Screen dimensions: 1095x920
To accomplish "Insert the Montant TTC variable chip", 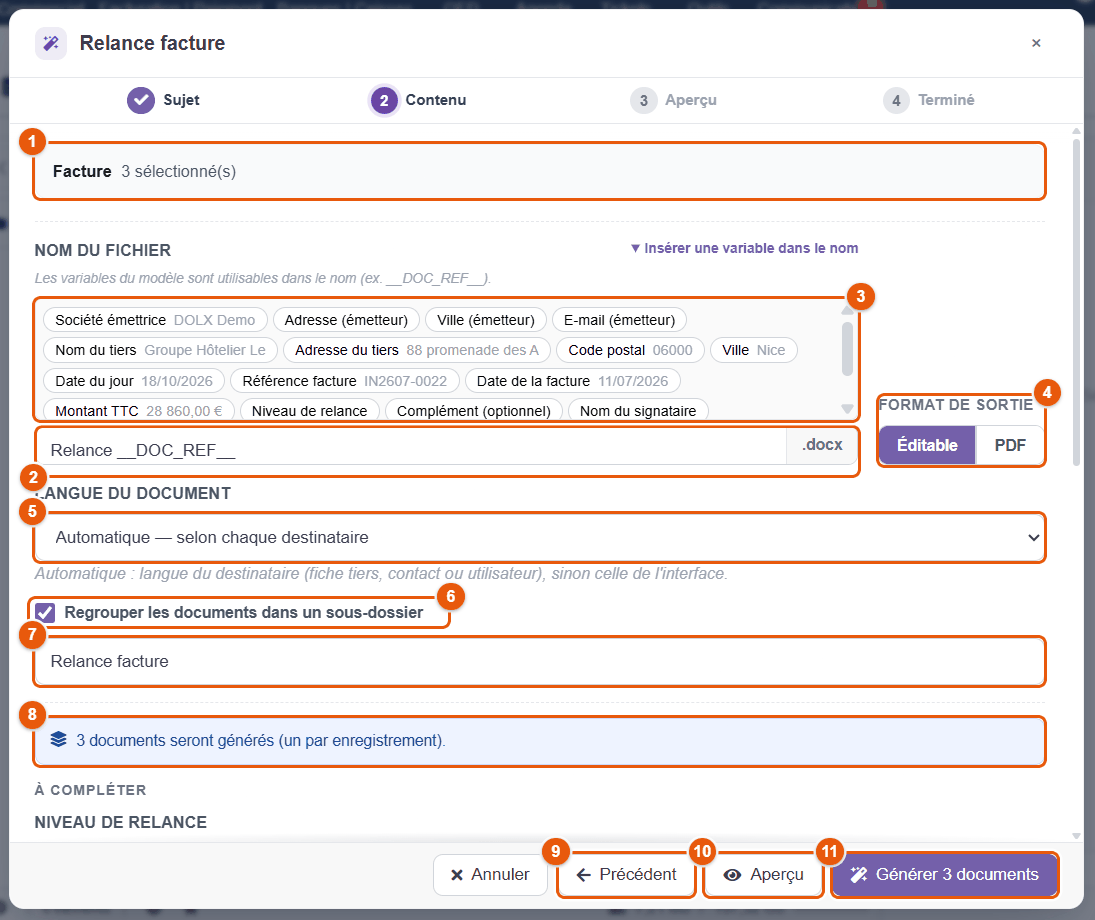I will (139, 411).
